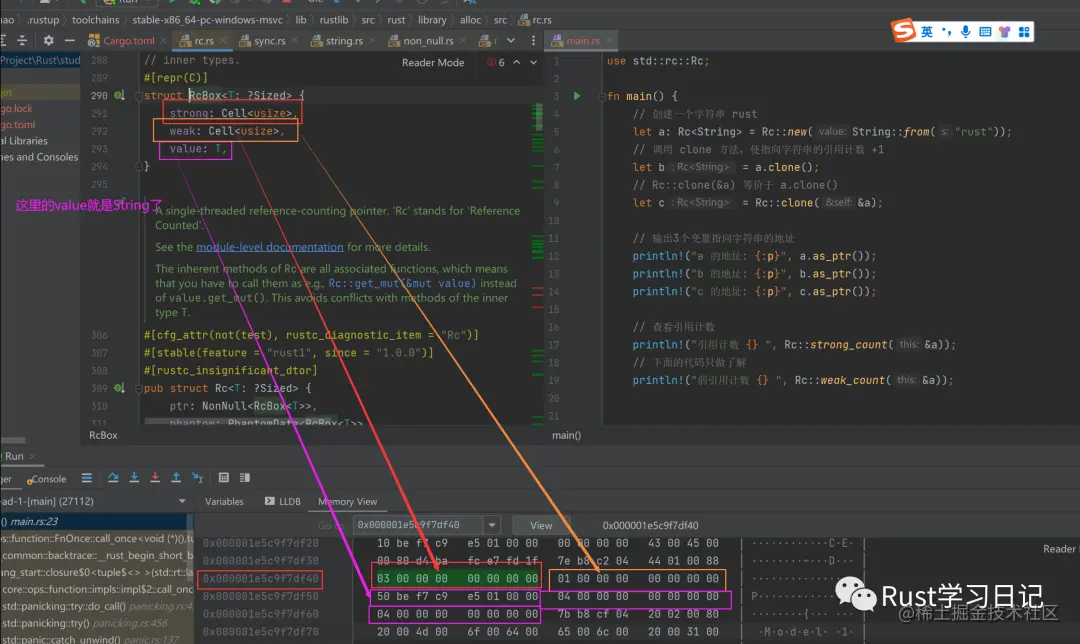Hide the project tool window
The width and height of the screenshot is (1080, 644).
[x=70, y=41]
